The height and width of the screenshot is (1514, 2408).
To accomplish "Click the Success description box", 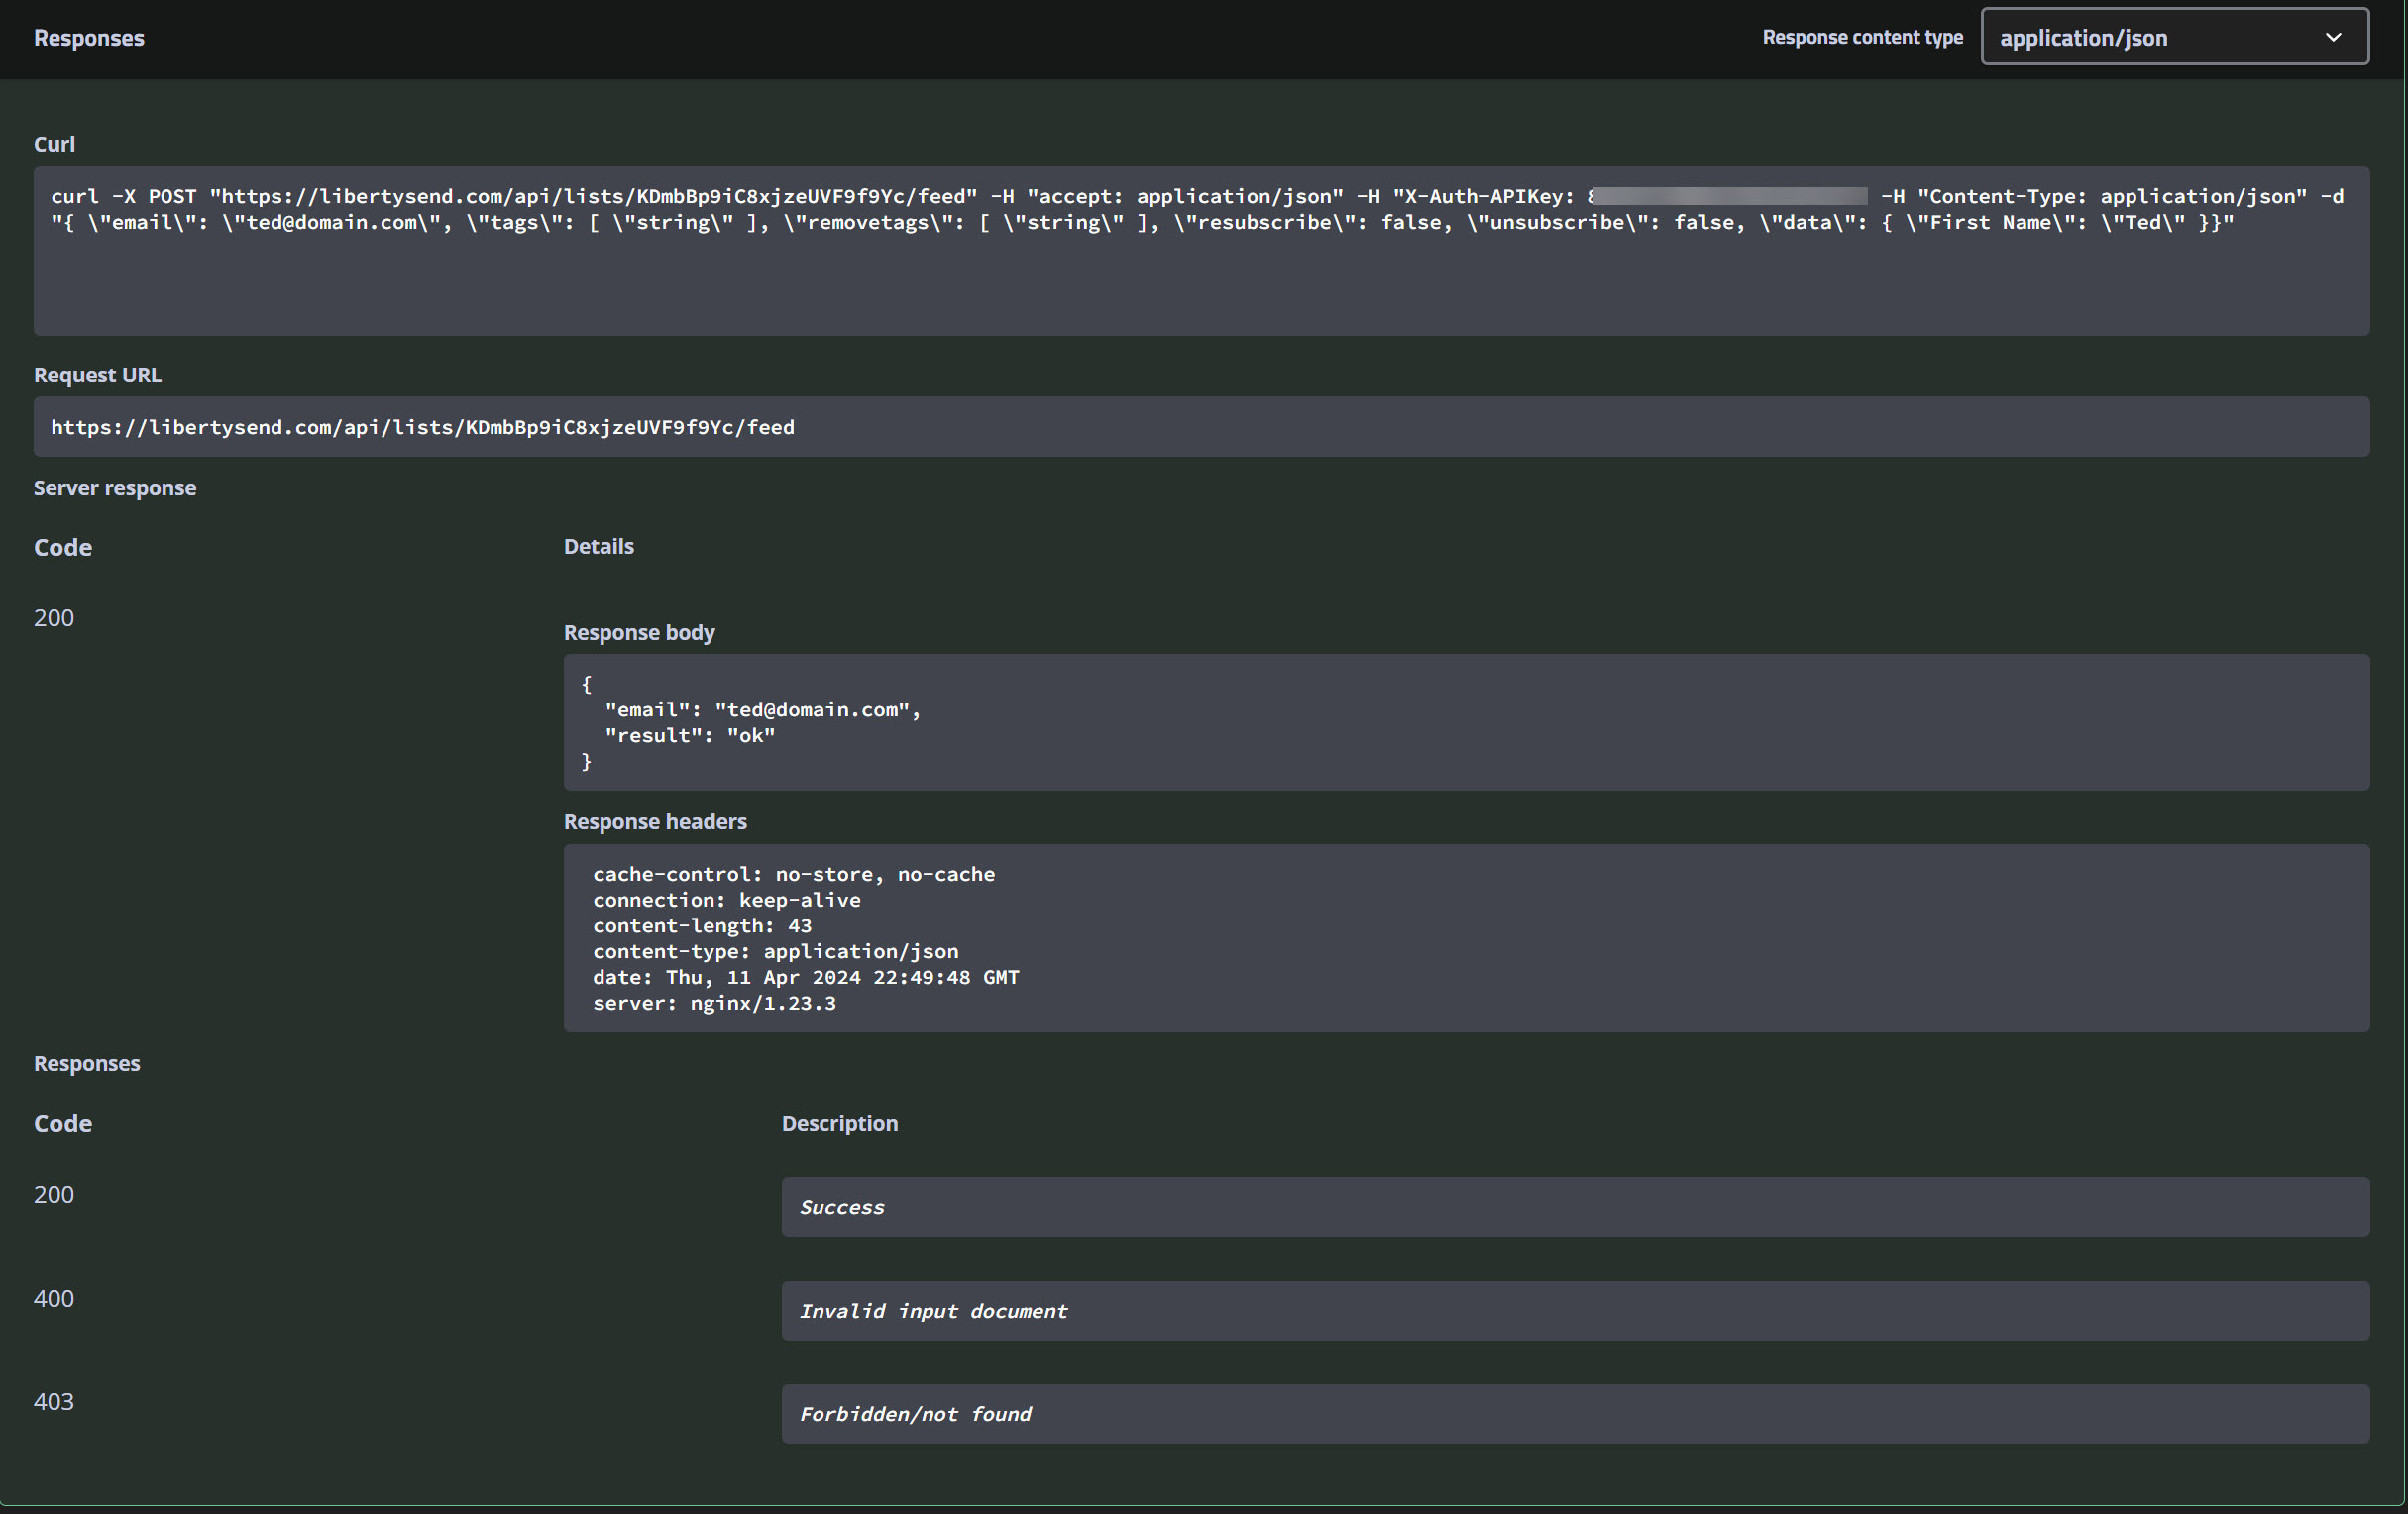I will tap(1575, 1207).
